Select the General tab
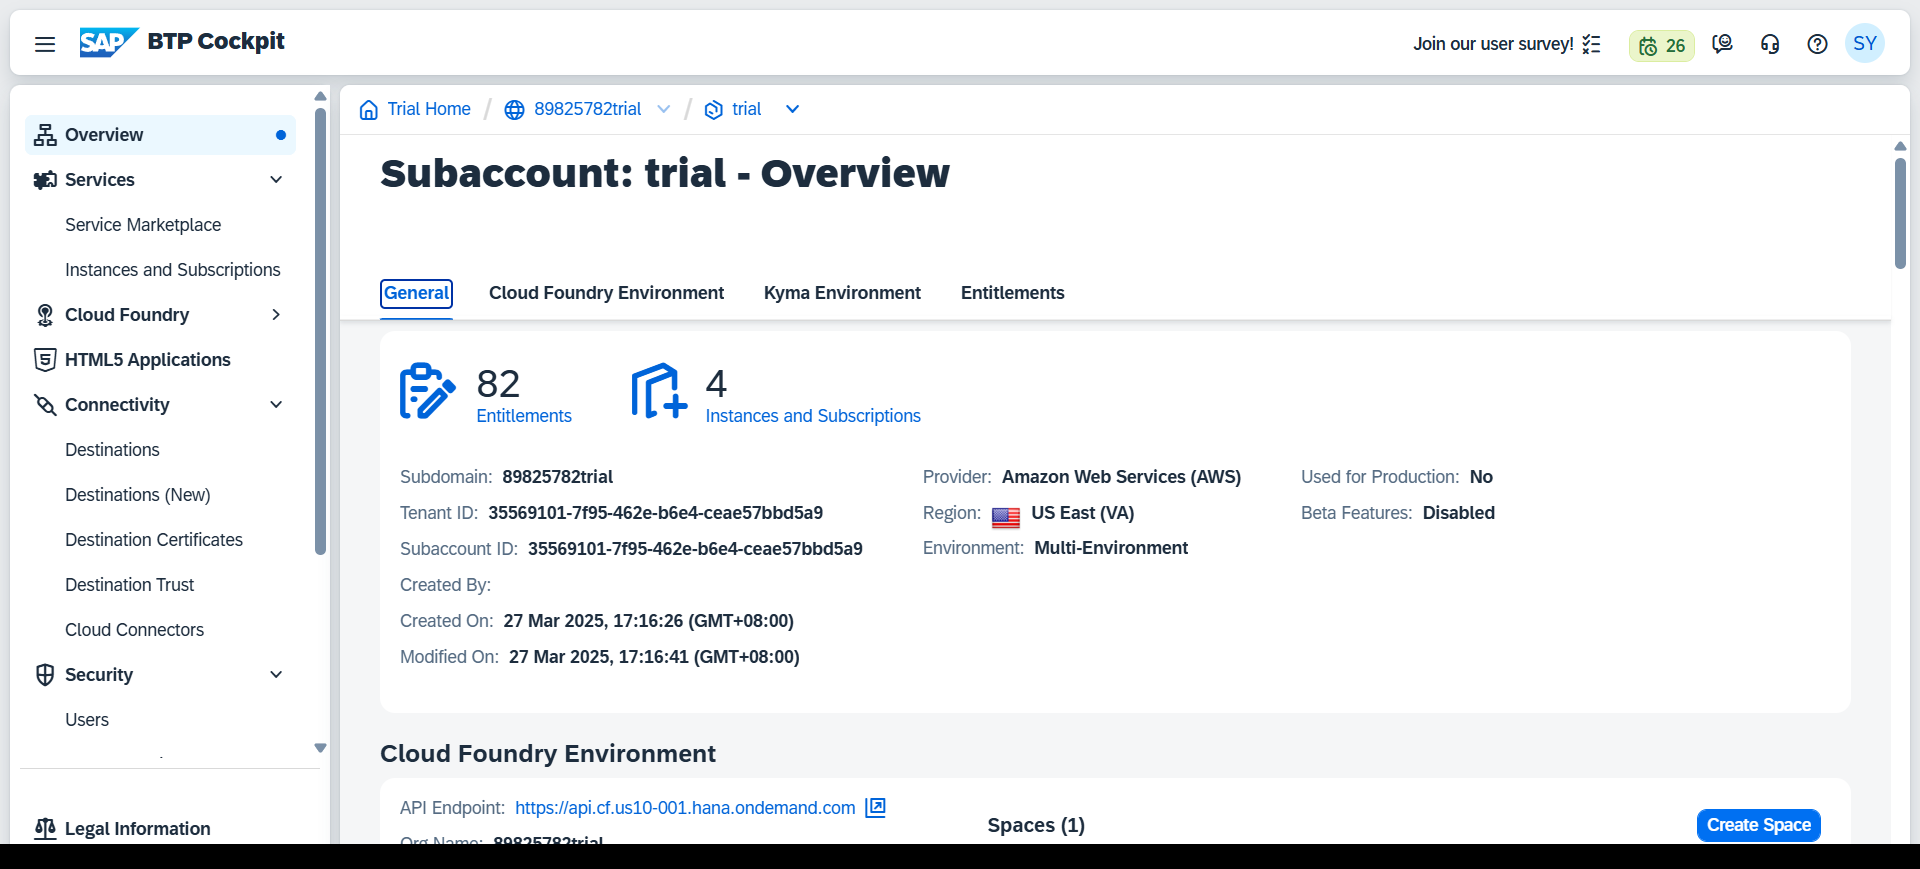 click(417, 293)
